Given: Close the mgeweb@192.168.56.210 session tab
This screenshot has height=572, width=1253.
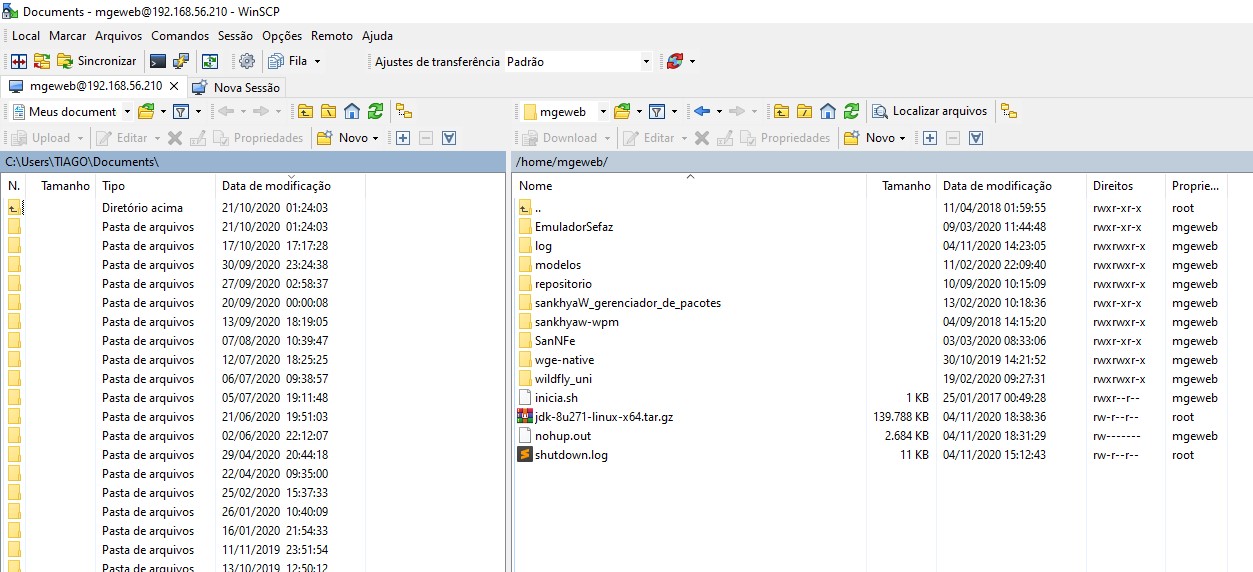Looking at the screenshot, I should pos(175,86).
